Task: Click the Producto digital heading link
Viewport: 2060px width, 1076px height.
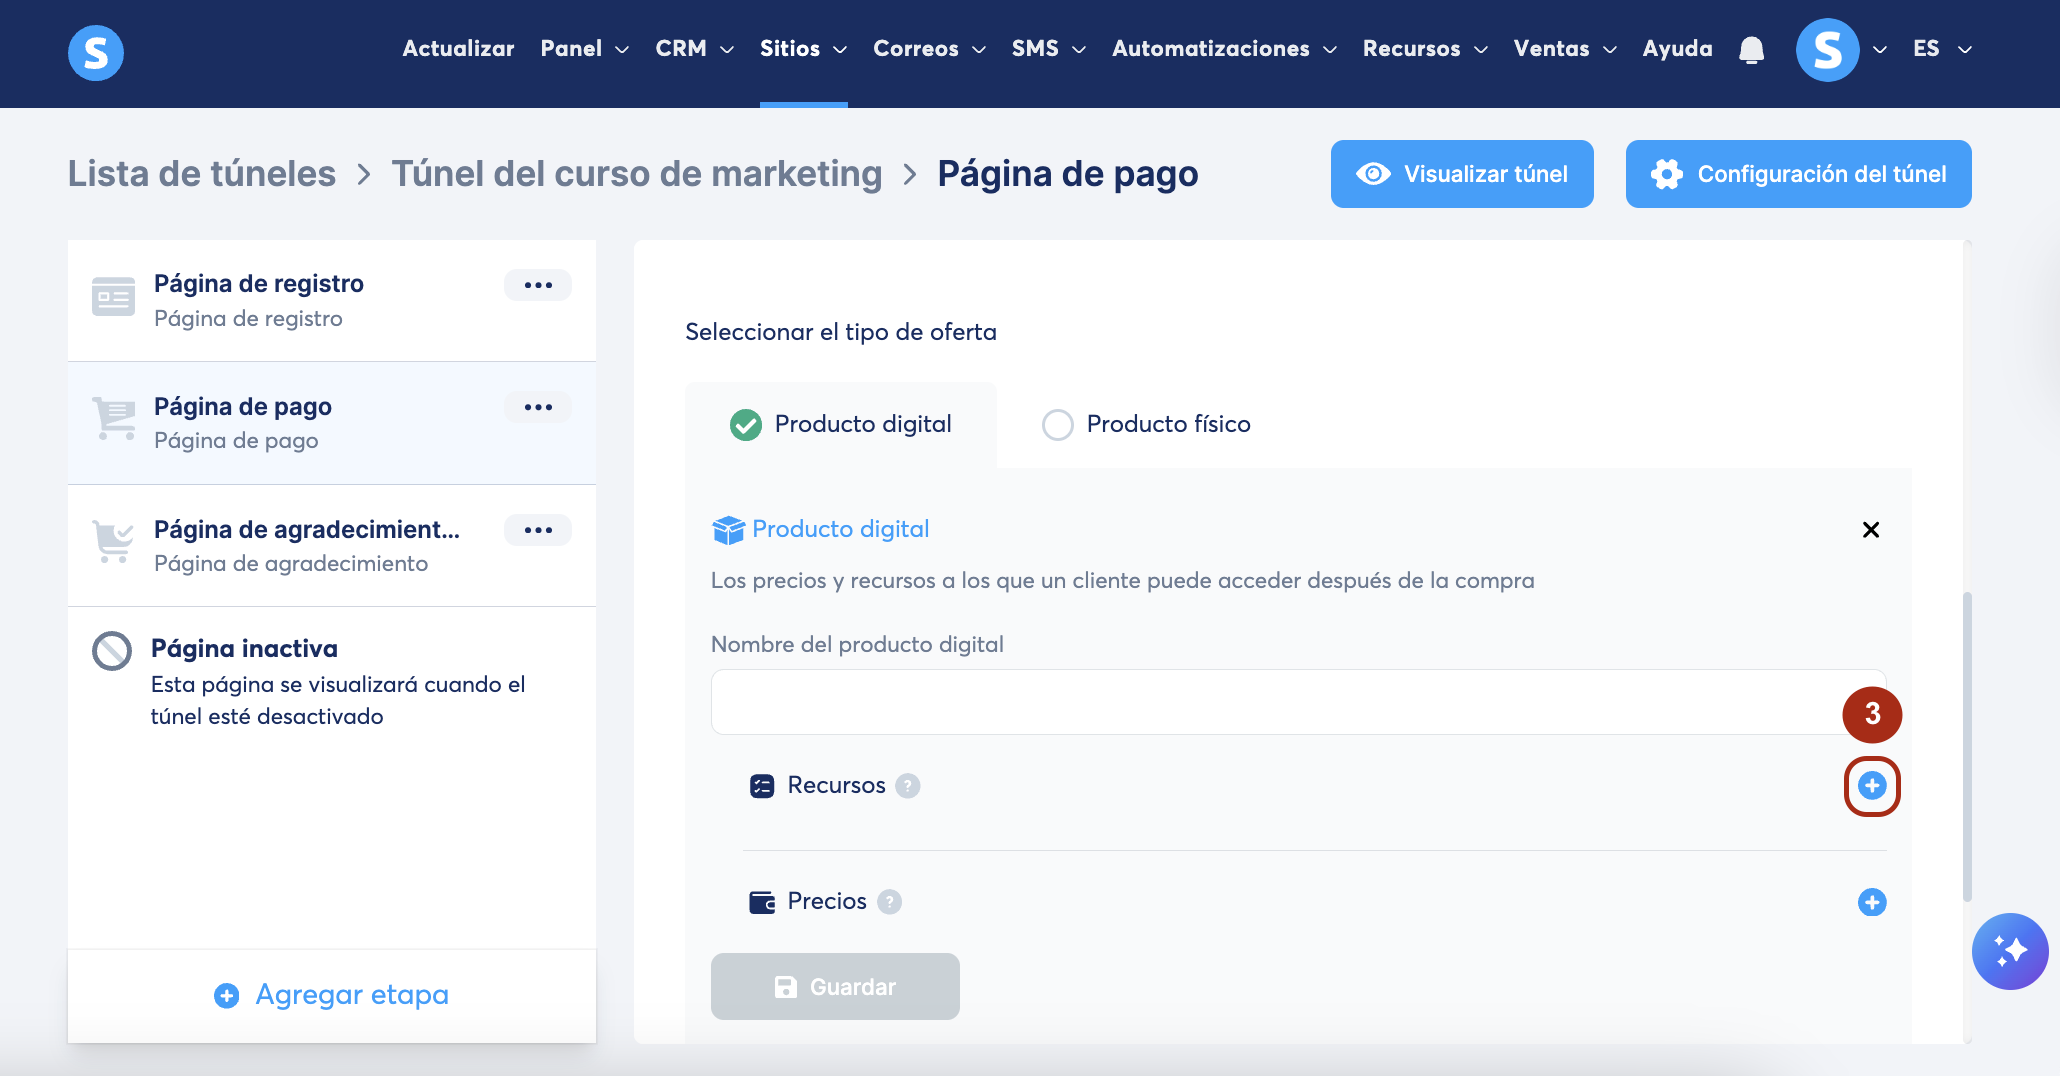Action: coord(840,530)
